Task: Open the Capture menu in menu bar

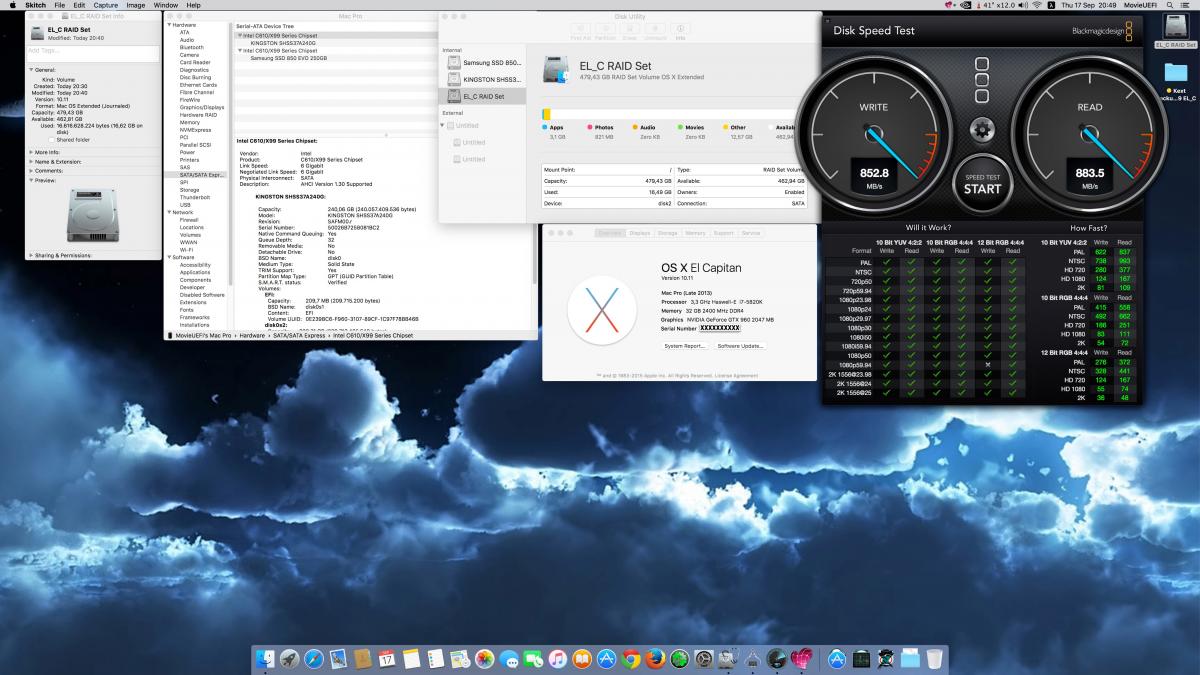Action: [107, 5]
